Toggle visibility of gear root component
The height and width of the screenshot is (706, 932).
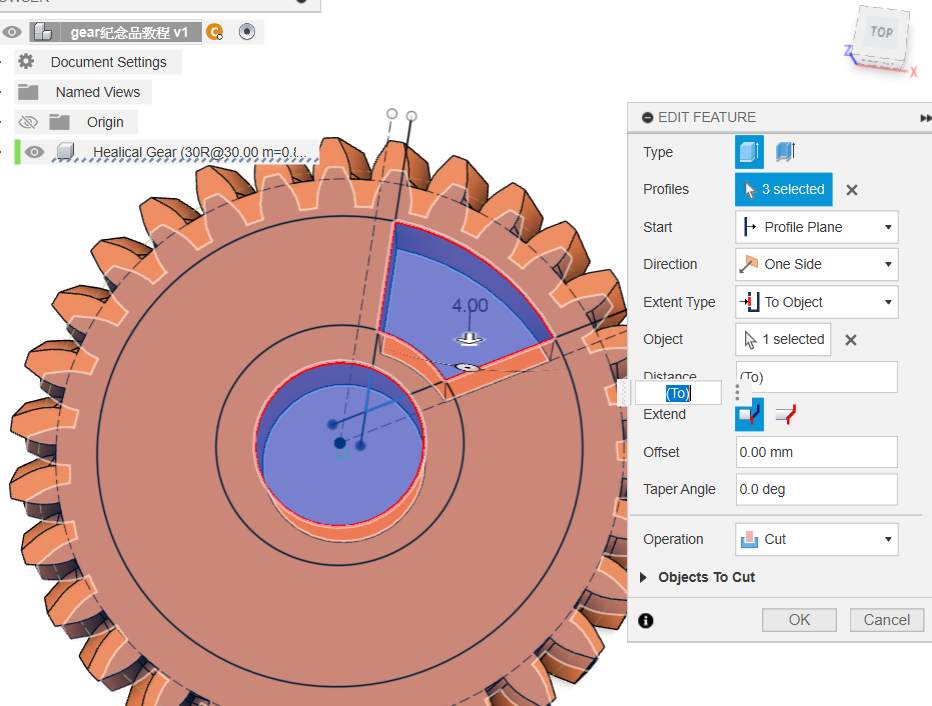pos(12,32)
